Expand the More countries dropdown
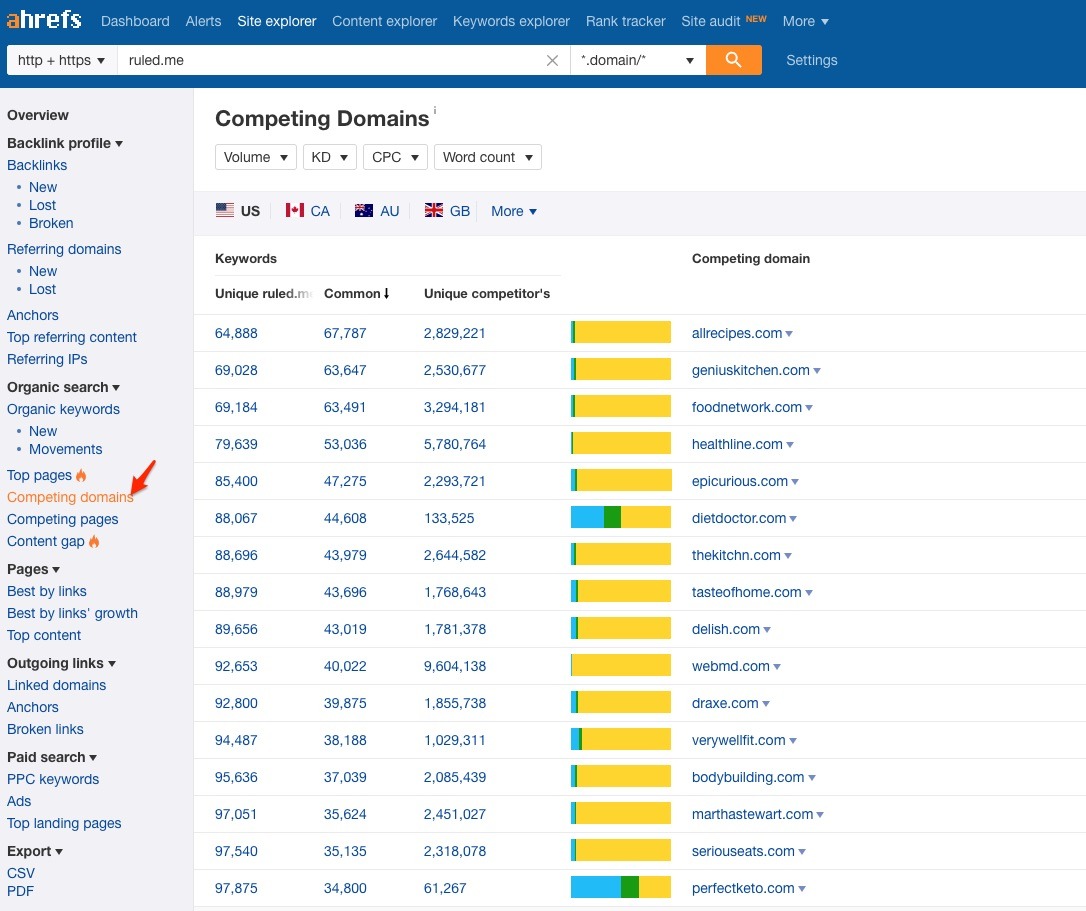The width and height of the screenshot is (1086, 911). click(x=513, y=211)
